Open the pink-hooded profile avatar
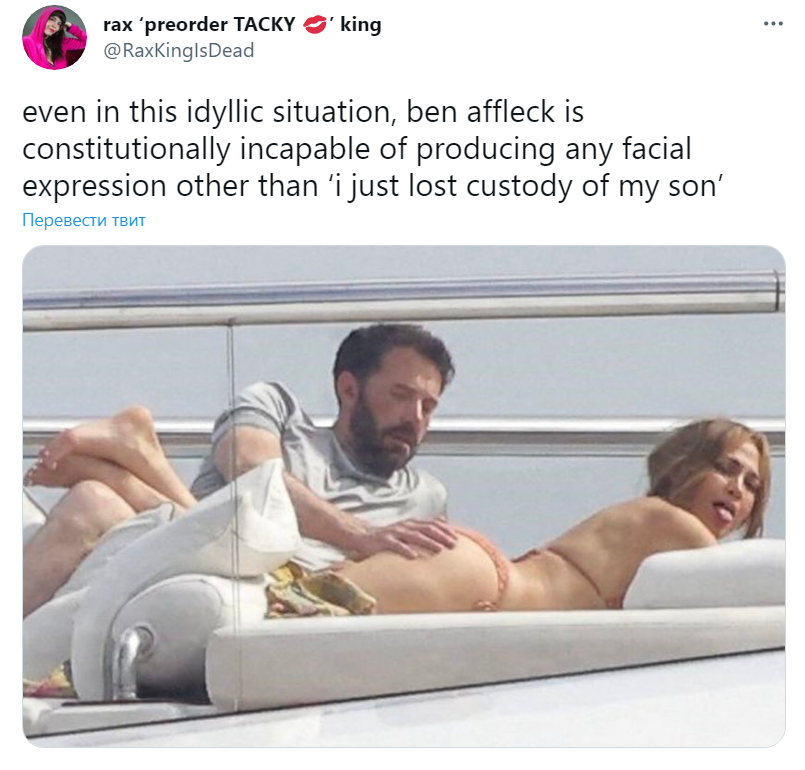The width and height of the screenshot is (805, 770). pos(54,37)
